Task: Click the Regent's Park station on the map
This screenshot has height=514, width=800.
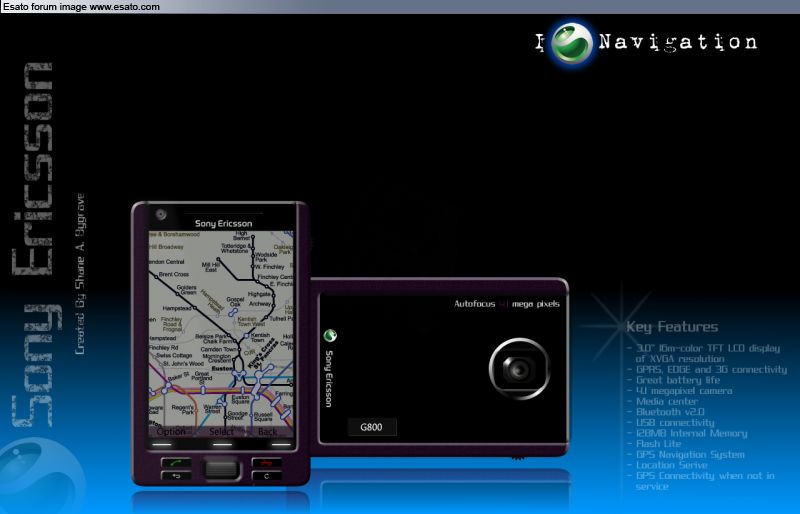Action: coord(183,409)
